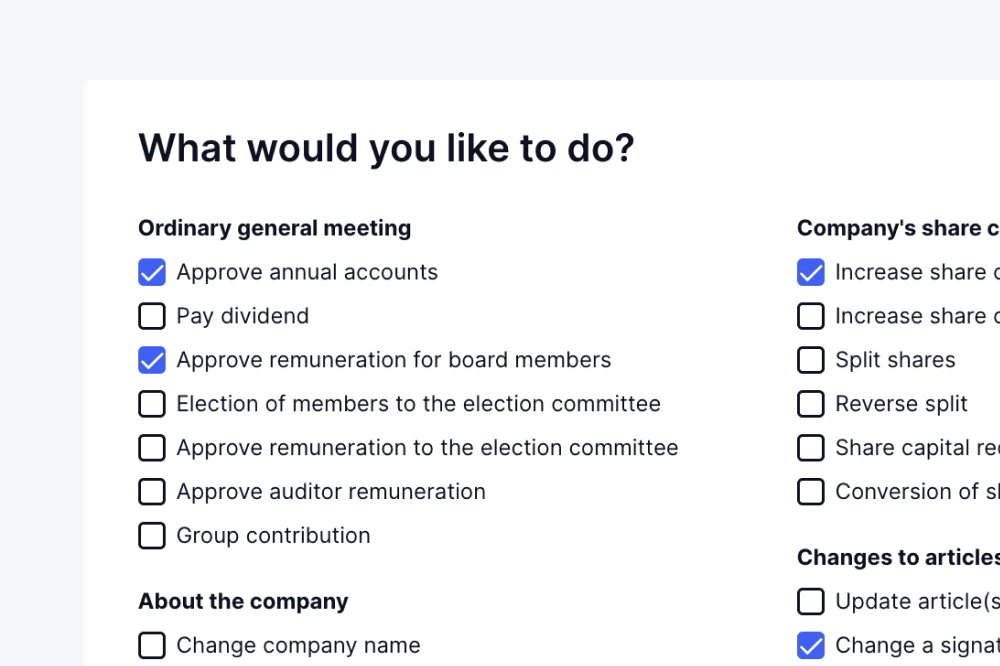Select the Reverse split checkbox
The width and height of the screenshot is (1000, 666).
coord(811,404)
